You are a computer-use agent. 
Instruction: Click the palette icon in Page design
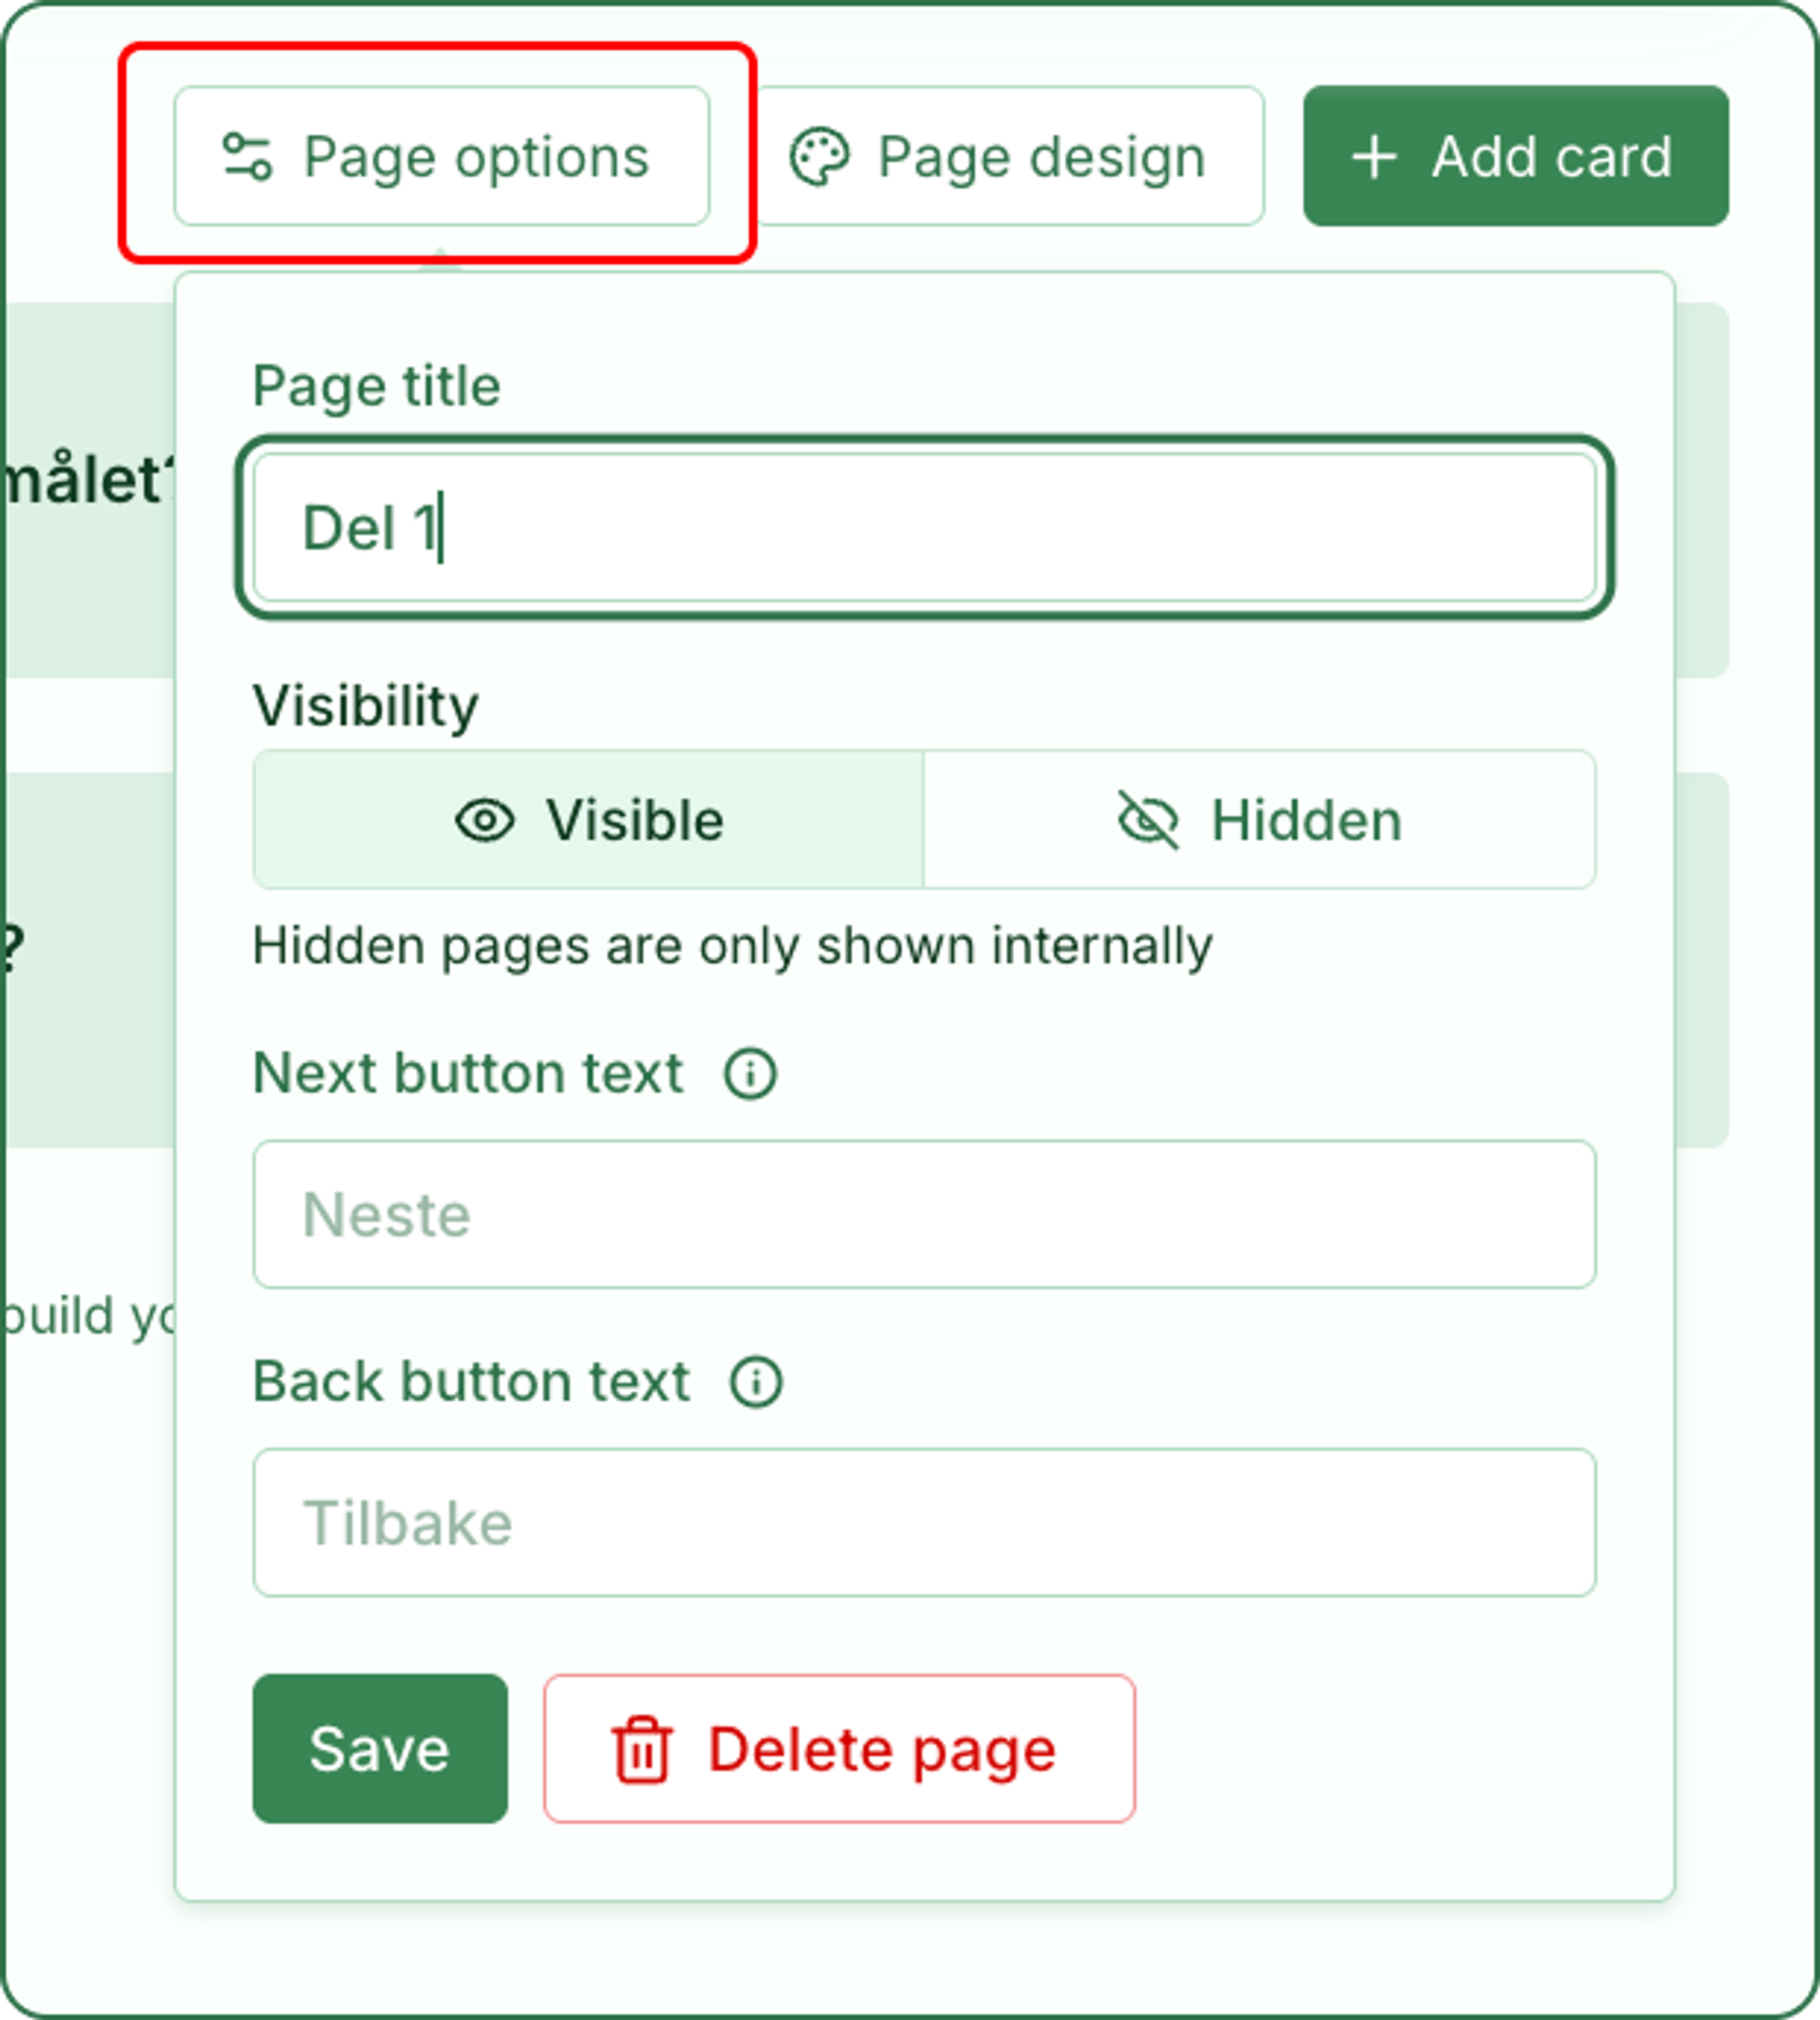[x=820, y=157]
